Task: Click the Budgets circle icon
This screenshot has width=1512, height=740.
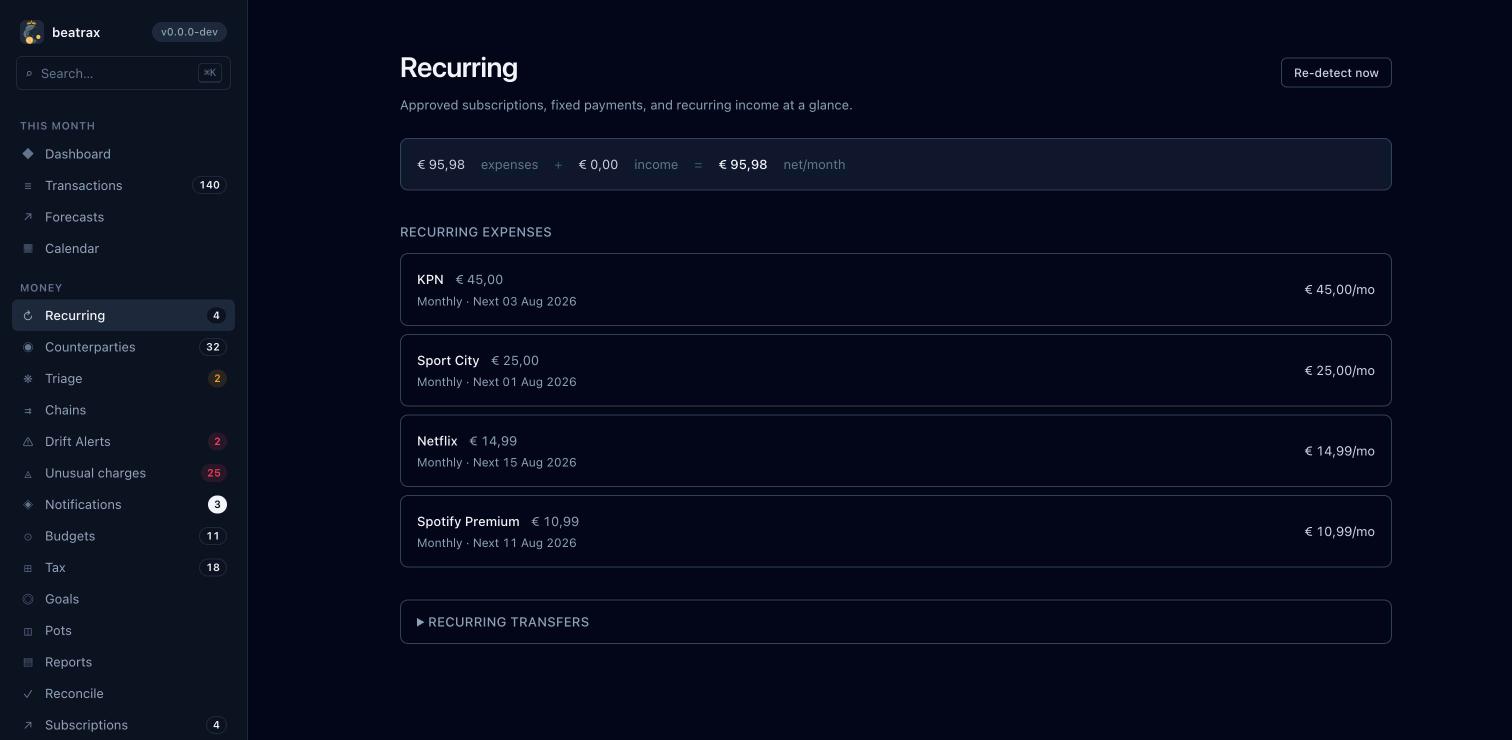Action: tap(28, 536)
